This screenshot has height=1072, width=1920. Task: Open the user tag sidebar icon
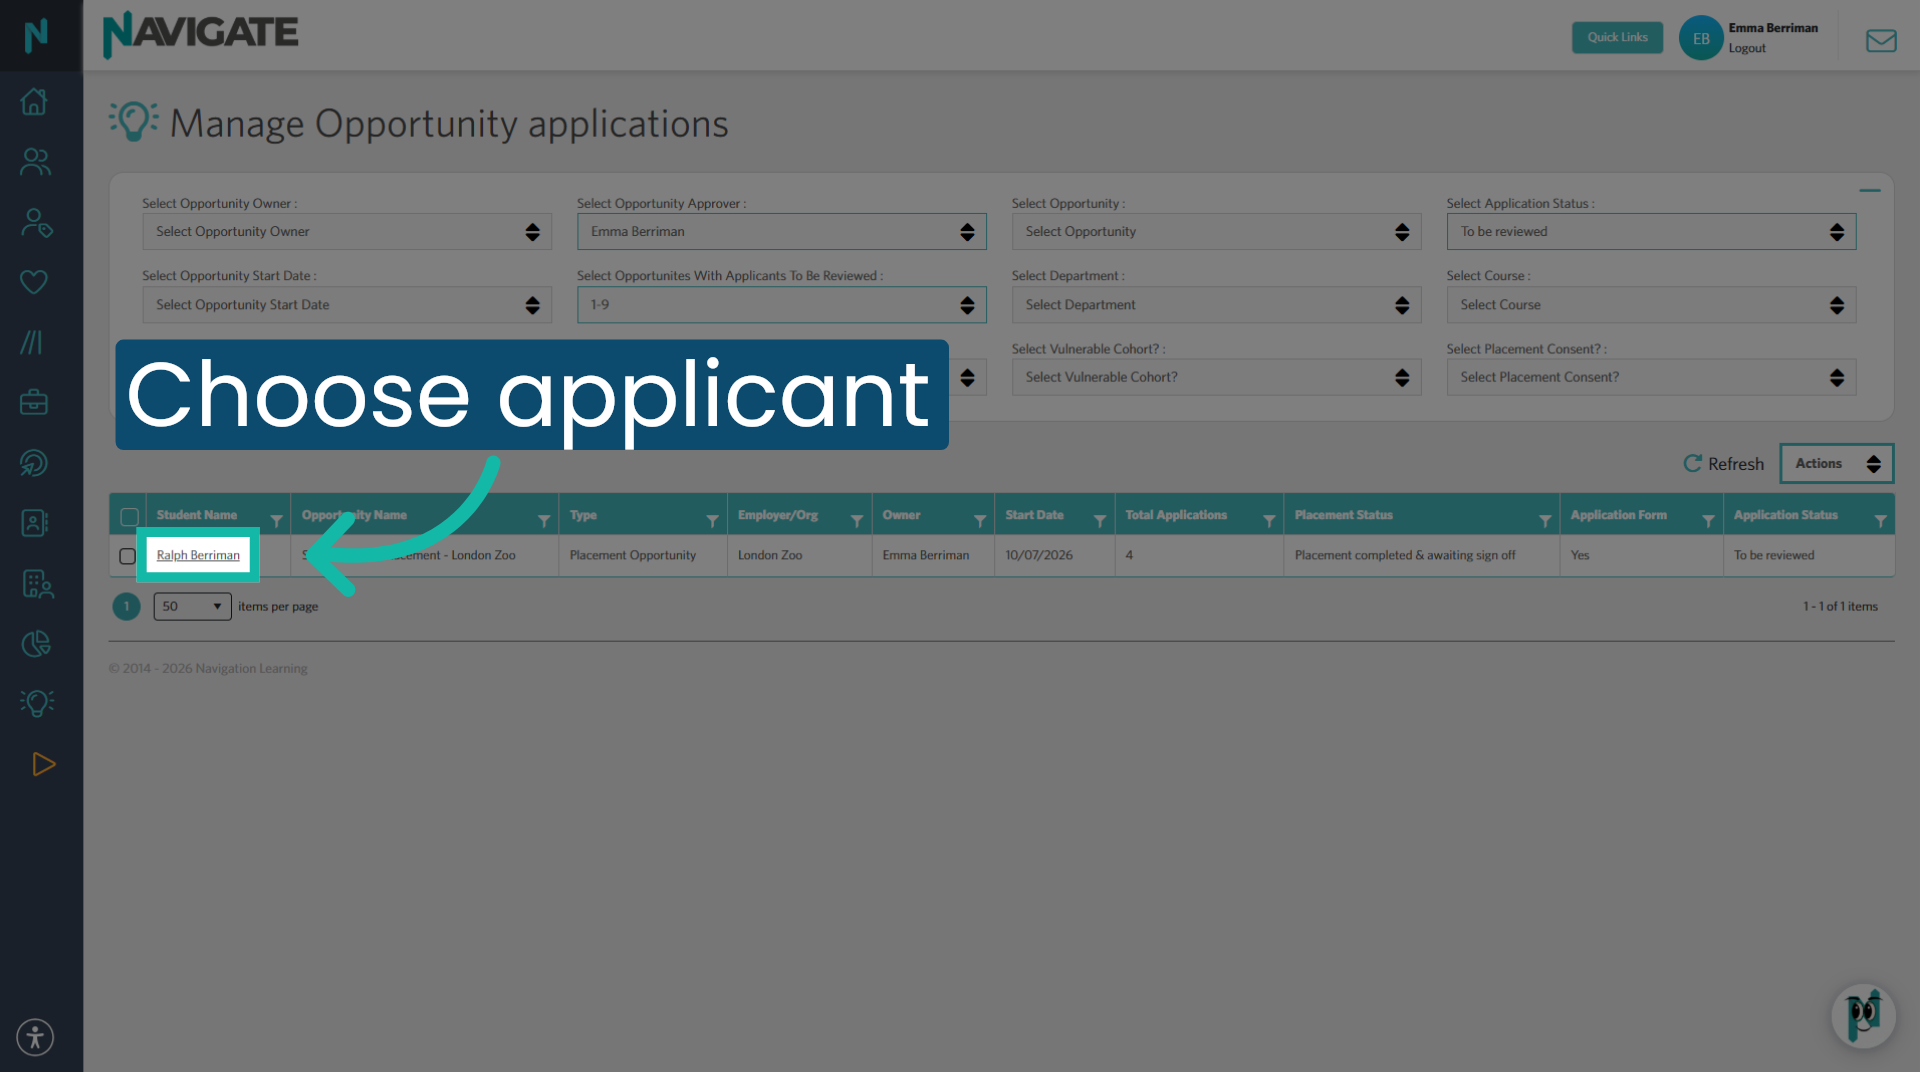[36, 222]
